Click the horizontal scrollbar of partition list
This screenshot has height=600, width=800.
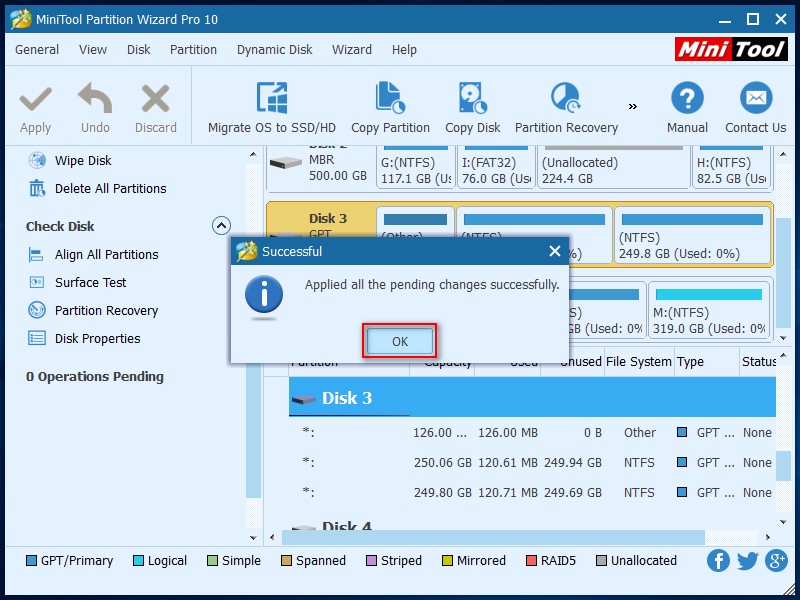(x=493, y=537)
